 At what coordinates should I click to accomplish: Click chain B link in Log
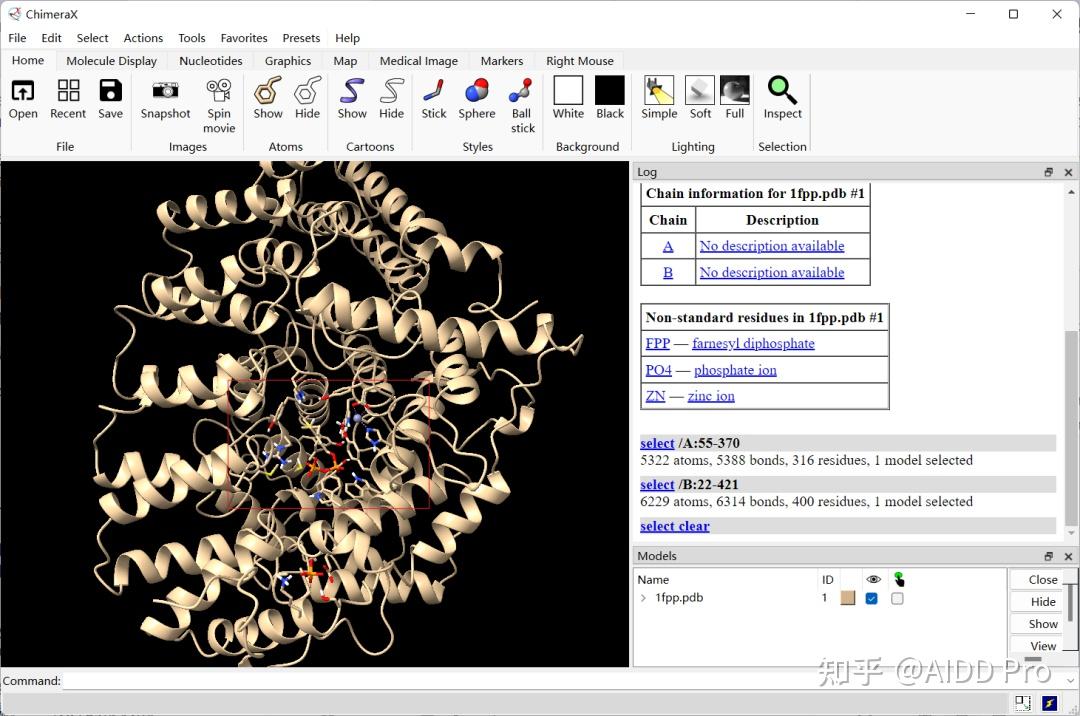click(x=667, y=273)
